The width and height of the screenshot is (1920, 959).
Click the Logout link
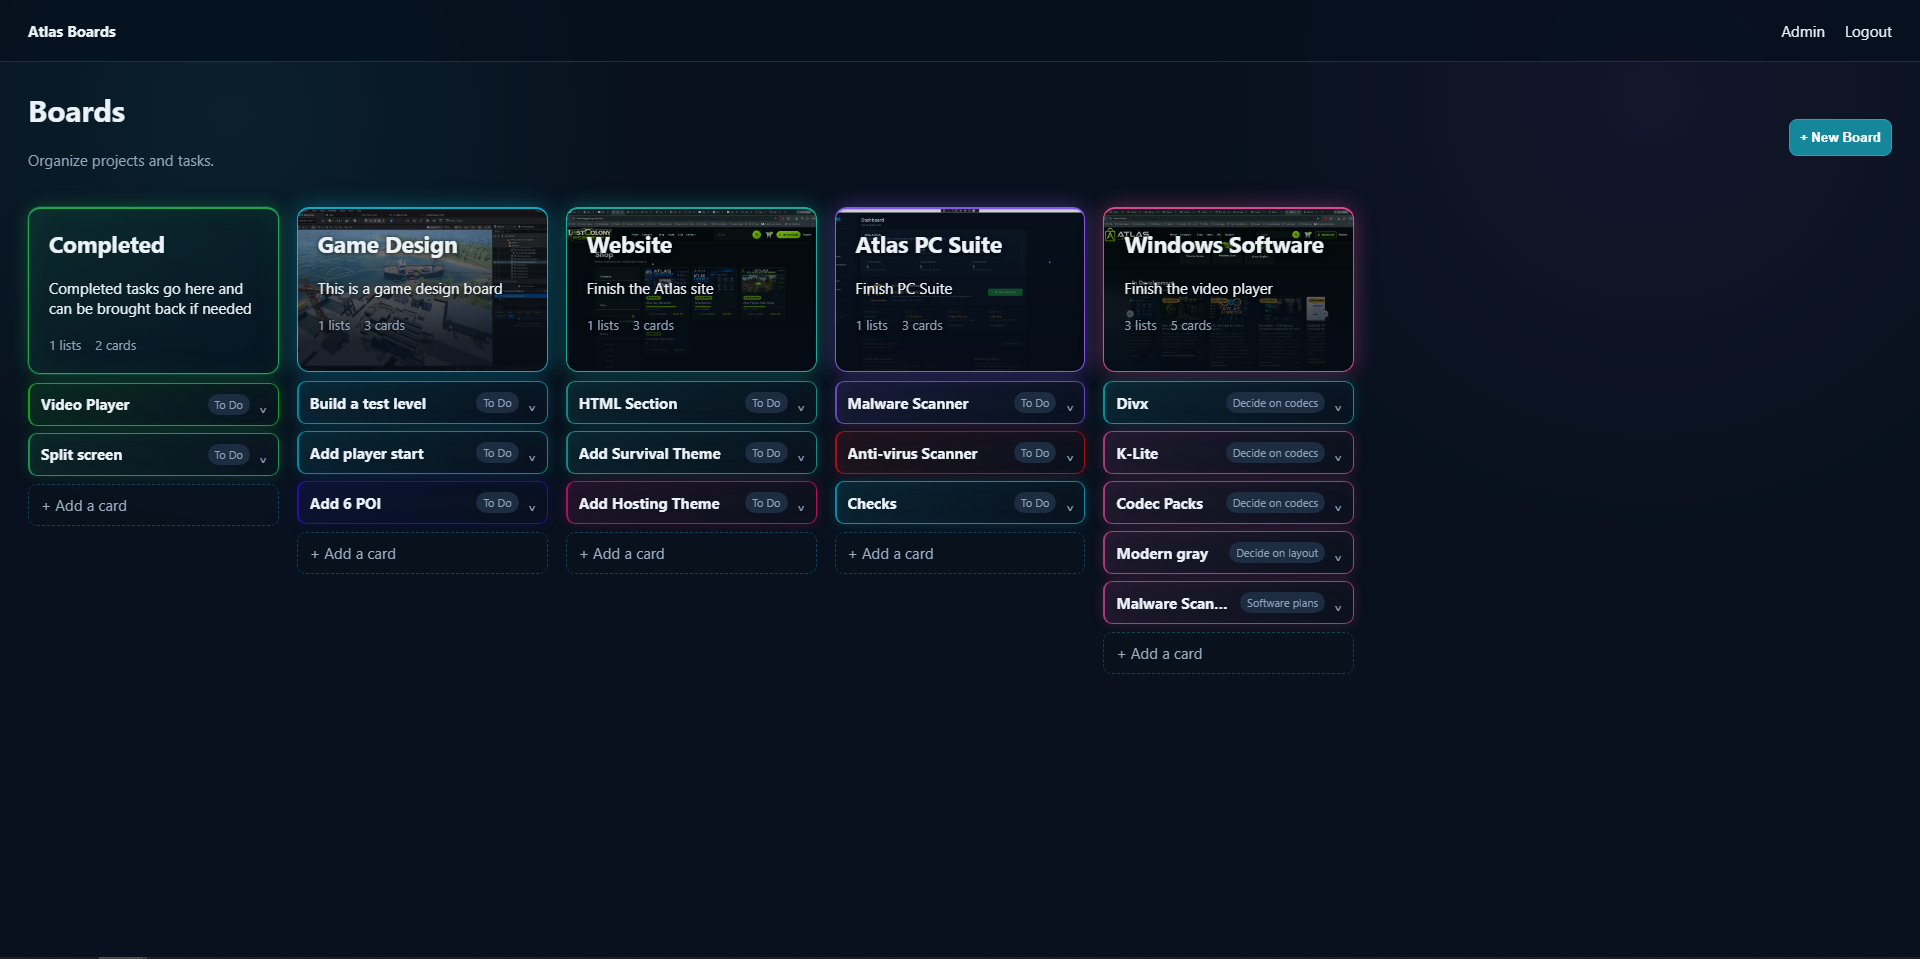pos(1868,32)
